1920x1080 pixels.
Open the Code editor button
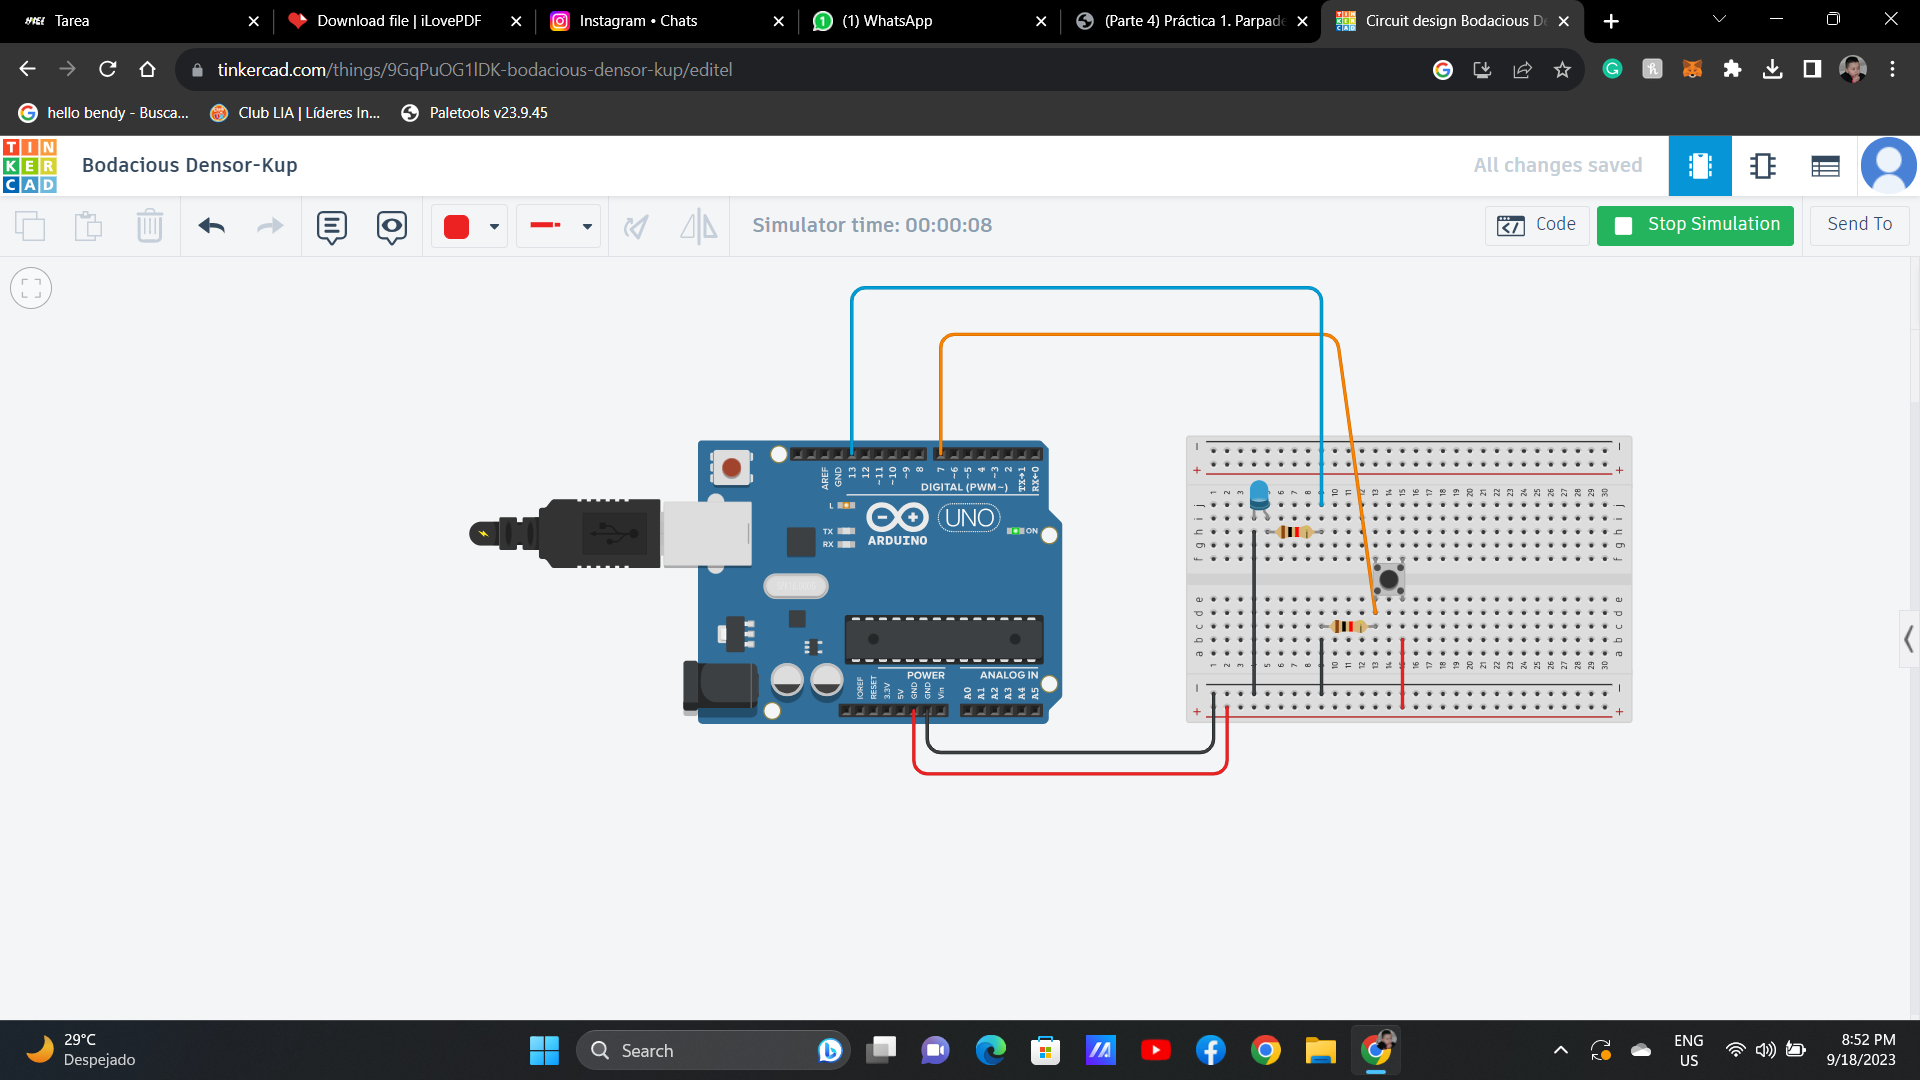pyautogui.click(x=1537, y=225)
